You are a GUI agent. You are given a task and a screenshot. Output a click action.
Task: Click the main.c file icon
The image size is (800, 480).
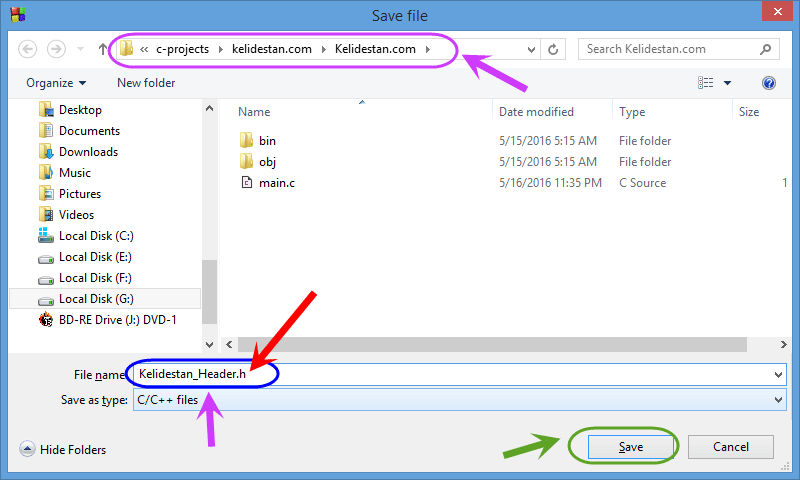[246, 182]
